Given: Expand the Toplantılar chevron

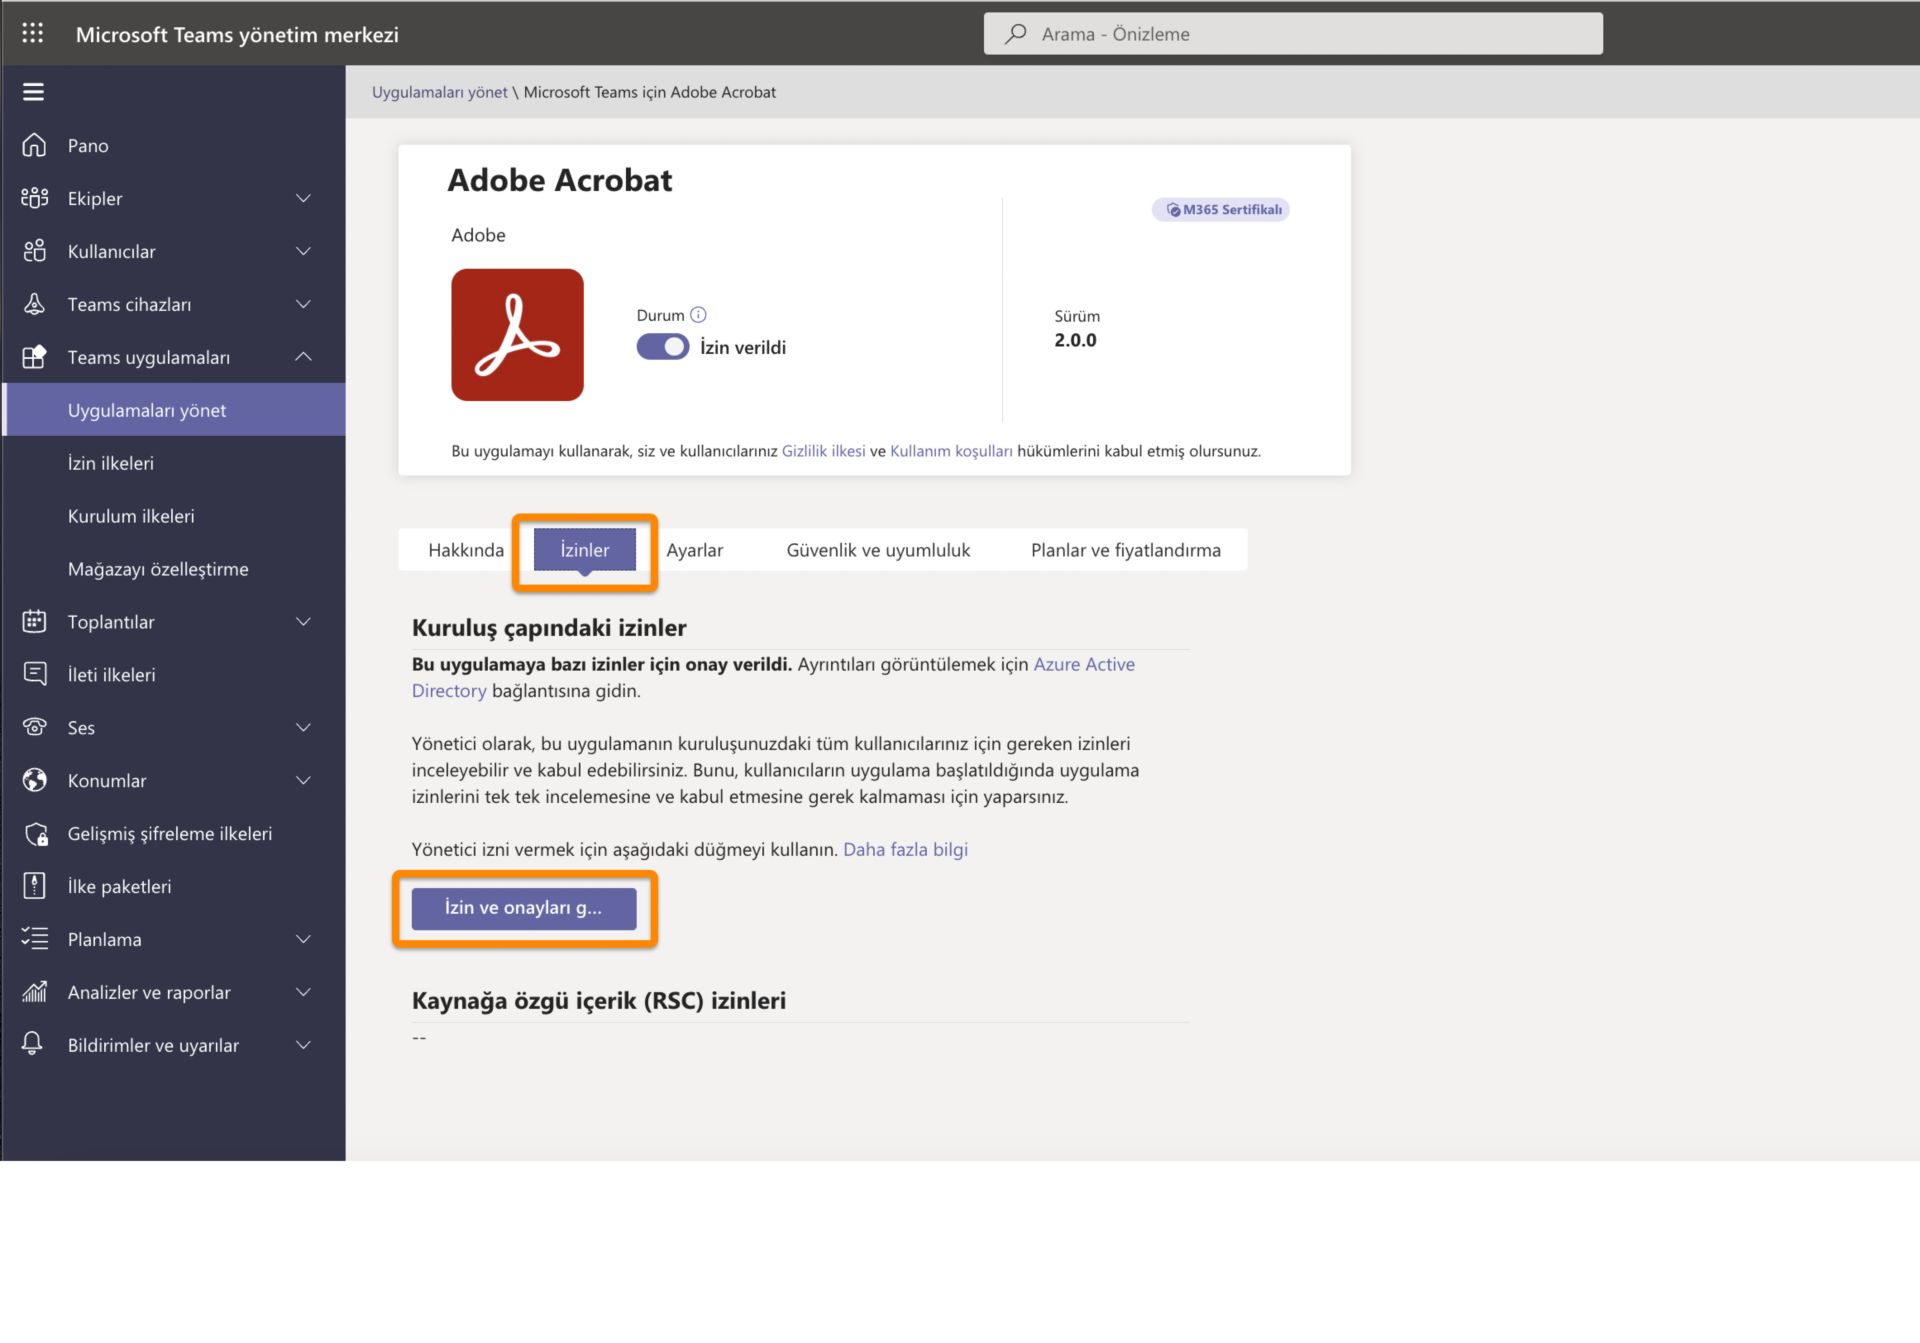Looking at the screenshot, I should (303, 621).
